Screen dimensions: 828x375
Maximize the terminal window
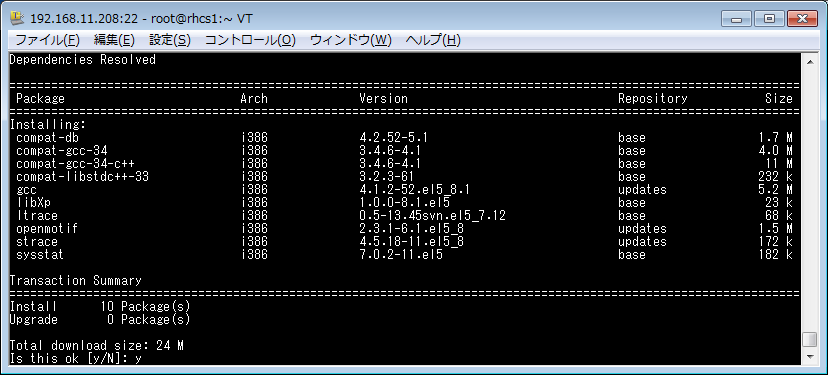(x=769, y=20)
